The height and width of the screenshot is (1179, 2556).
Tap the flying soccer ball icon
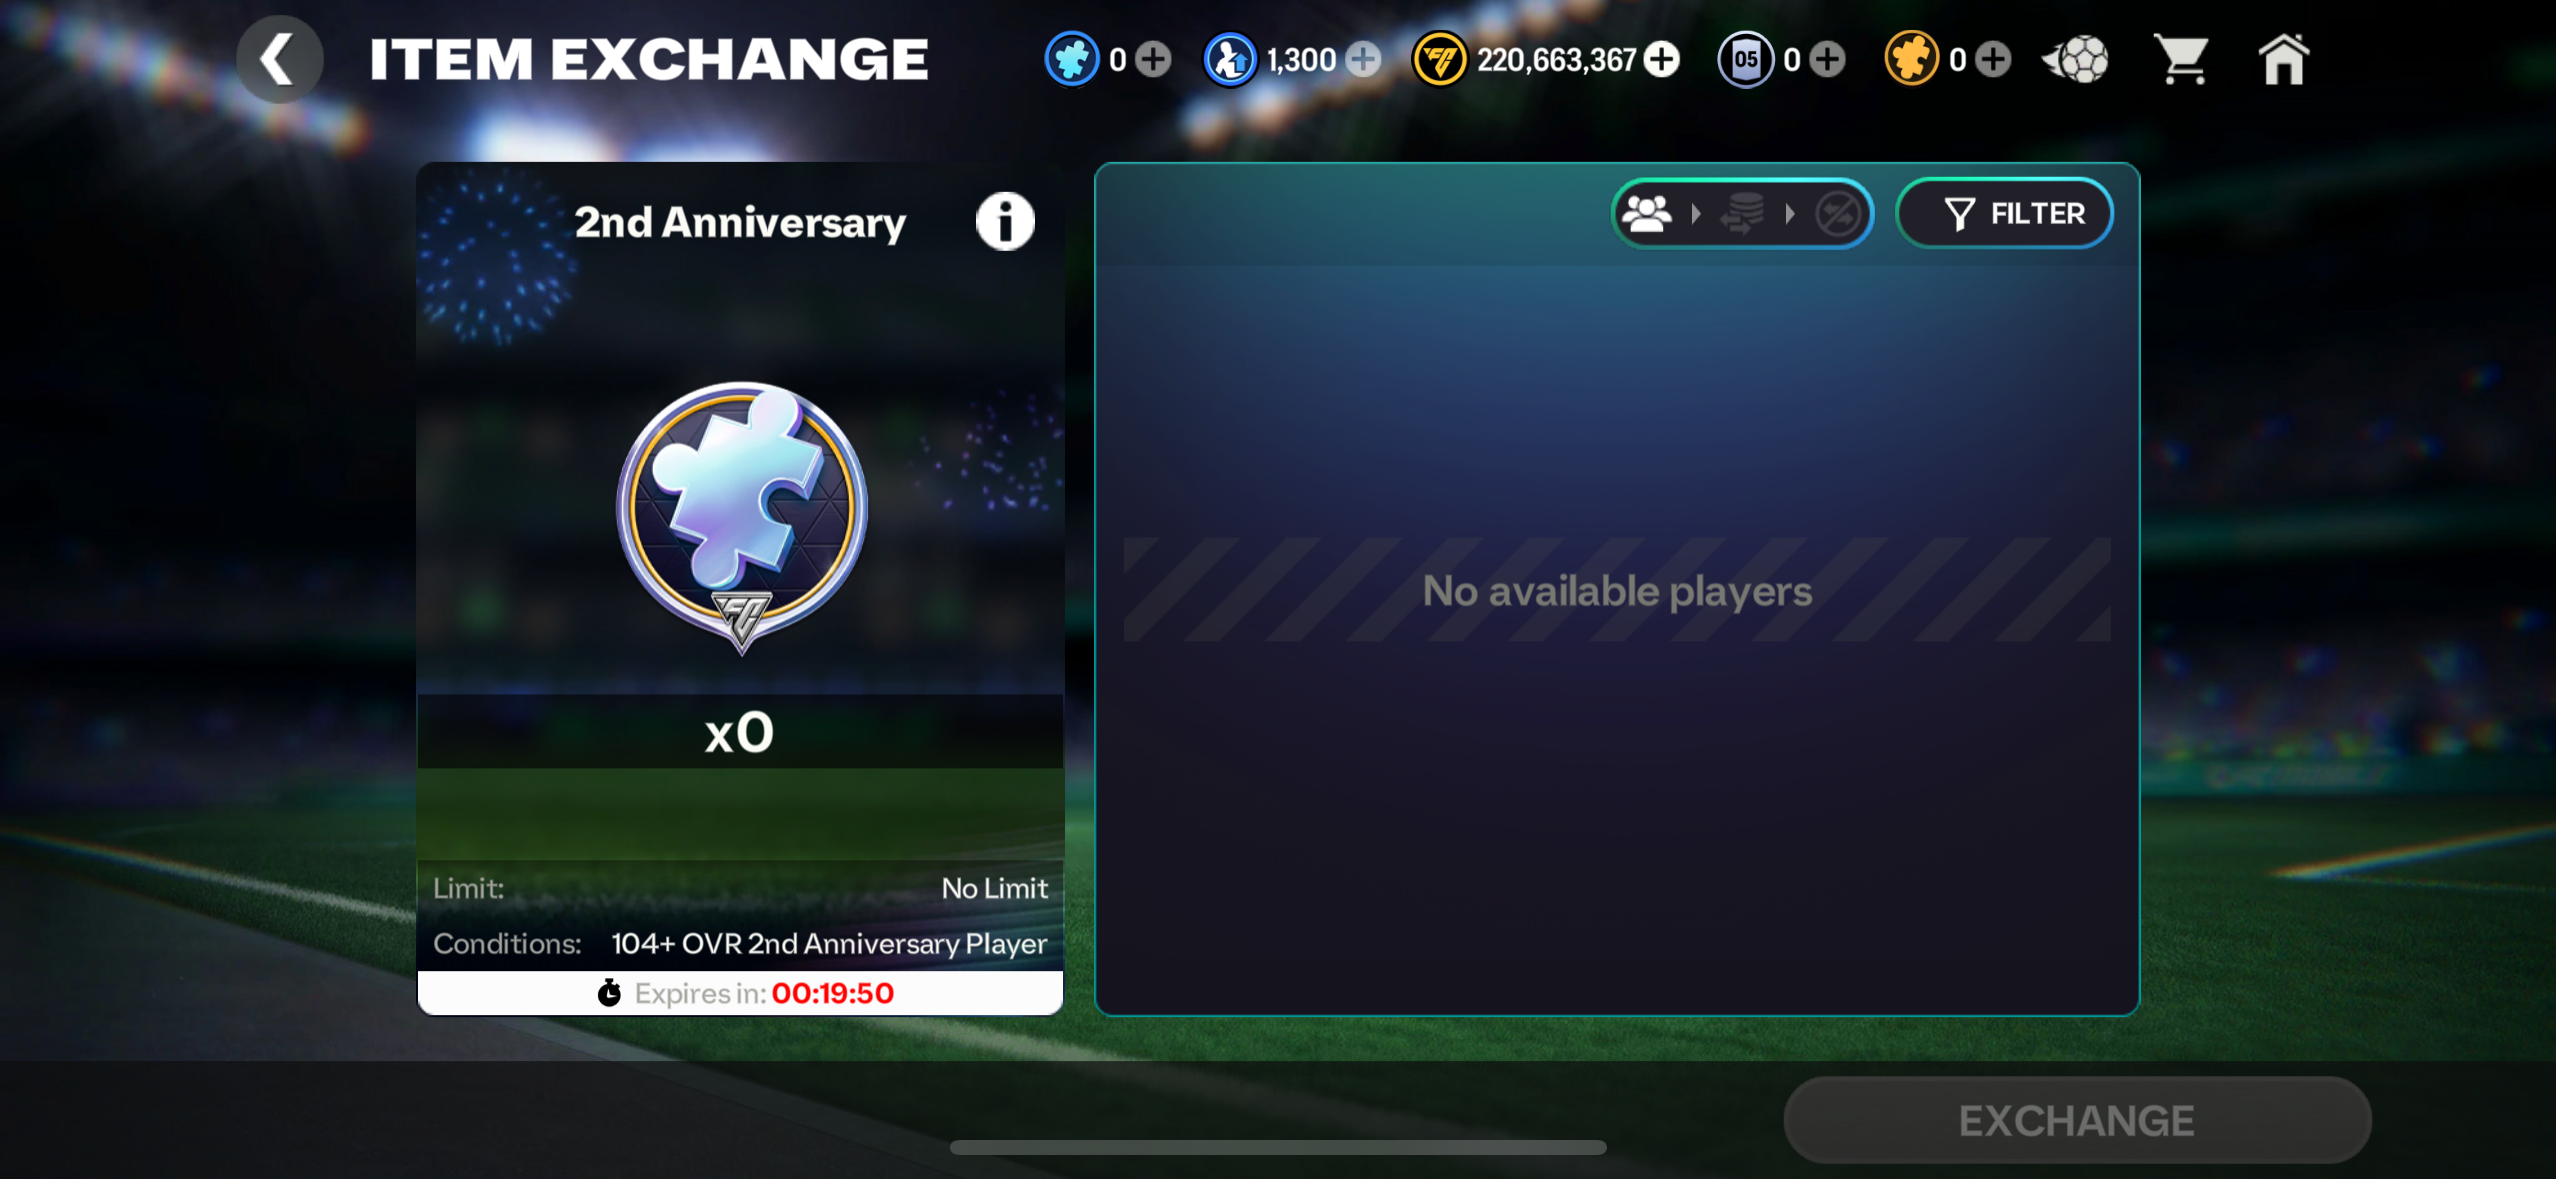click(2076, 60)
